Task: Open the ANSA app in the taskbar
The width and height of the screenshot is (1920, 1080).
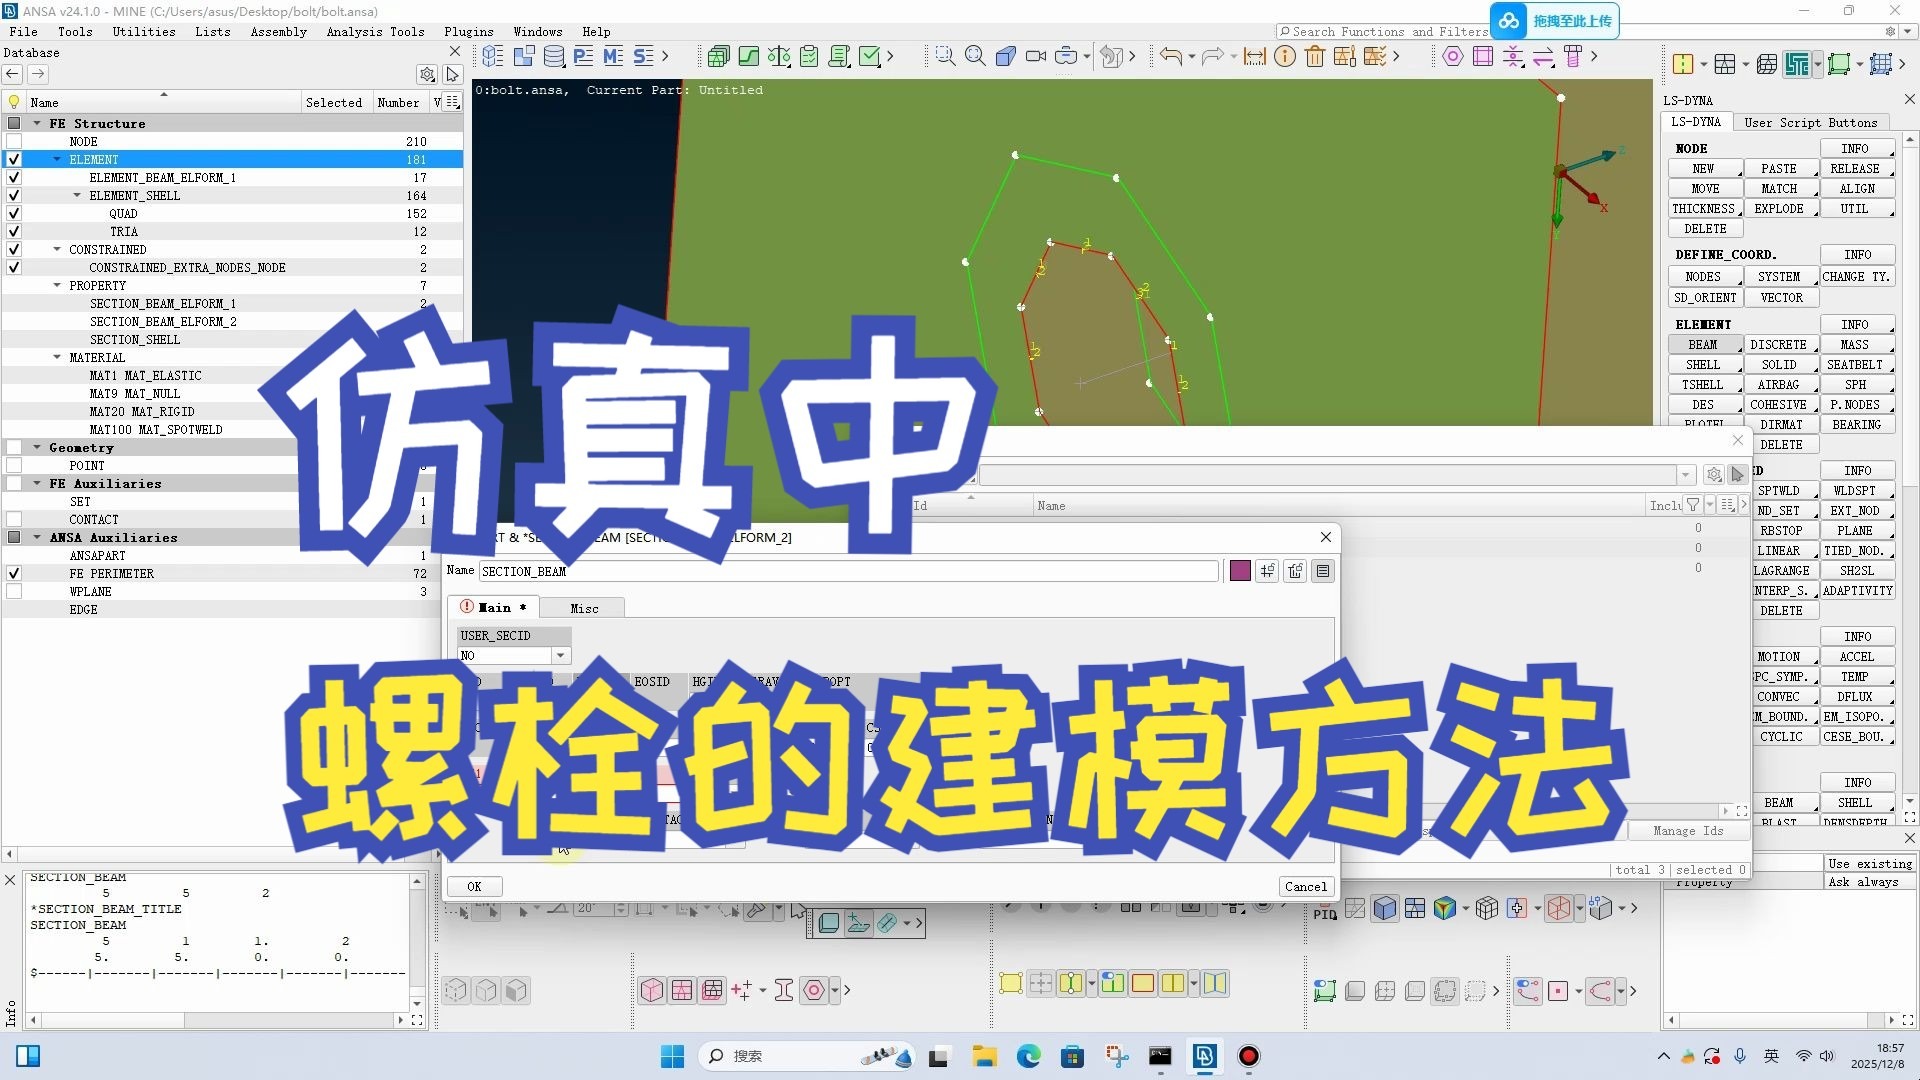Action: (1204, 1056)
